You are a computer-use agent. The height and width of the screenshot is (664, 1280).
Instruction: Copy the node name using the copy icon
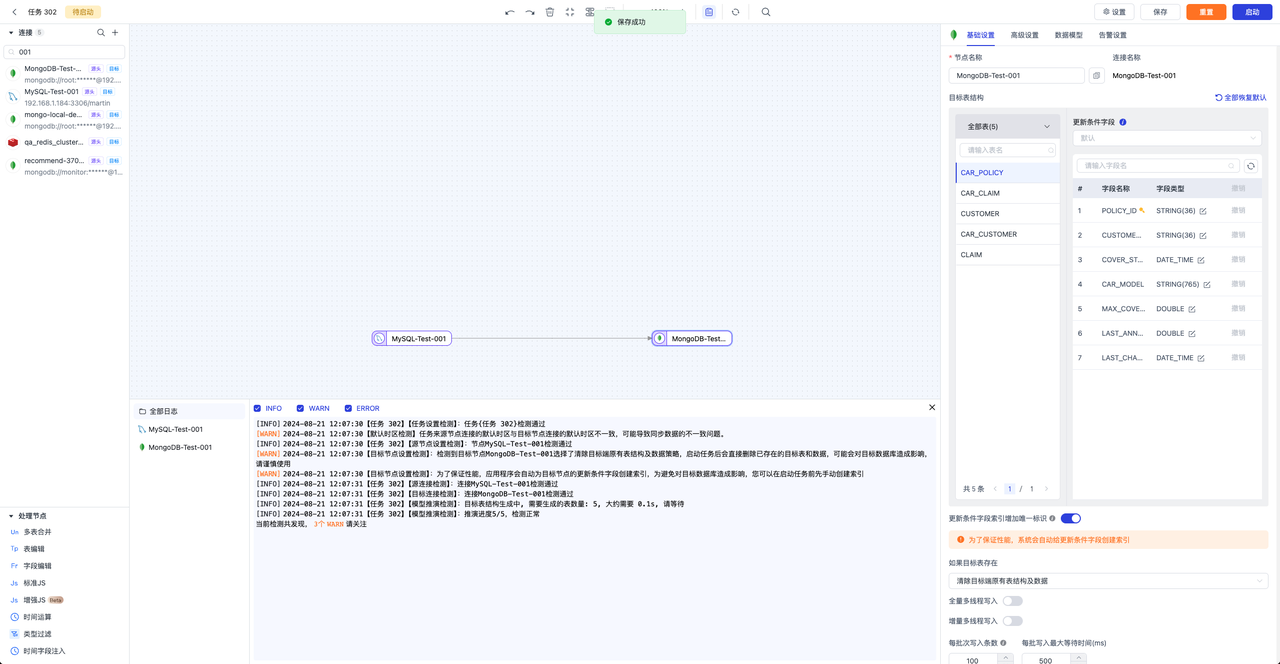coord(1096,75)
